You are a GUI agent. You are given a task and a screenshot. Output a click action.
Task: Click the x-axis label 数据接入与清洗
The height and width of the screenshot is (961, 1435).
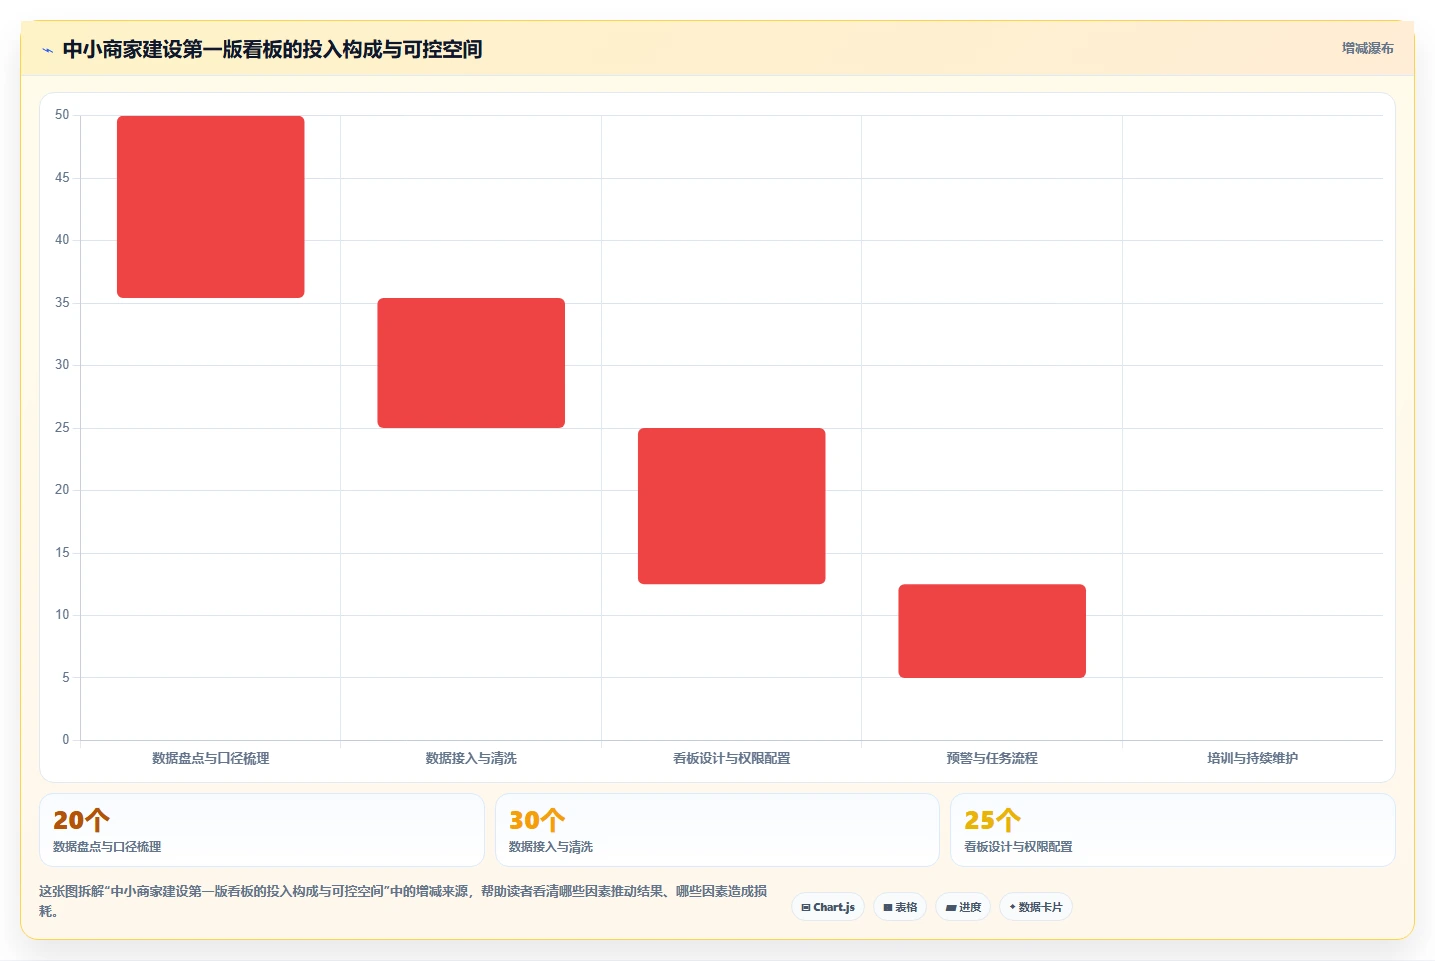(471, 758)
